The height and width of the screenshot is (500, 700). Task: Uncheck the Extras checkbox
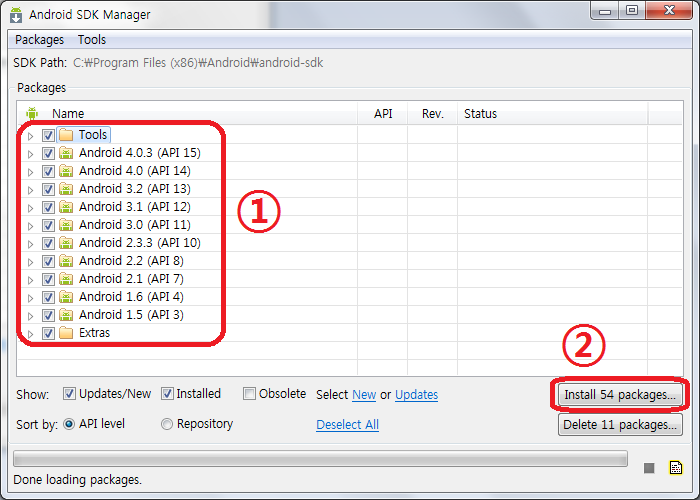[48, 333]
